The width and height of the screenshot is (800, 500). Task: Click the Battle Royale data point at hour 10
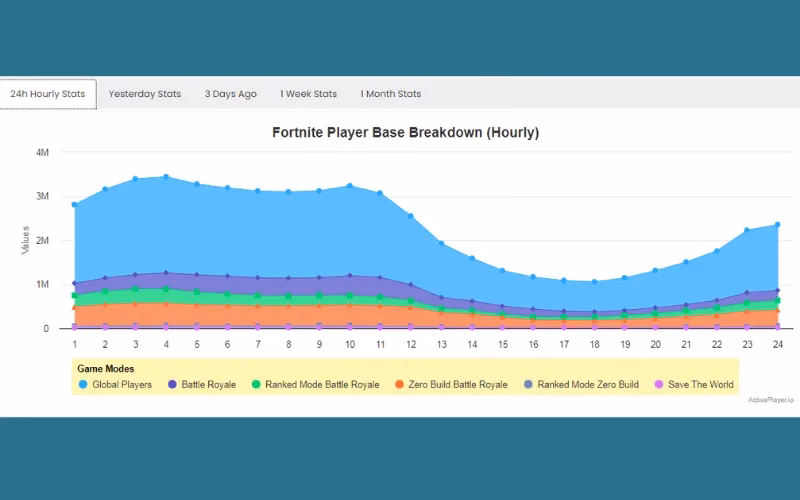click(350, 276)
